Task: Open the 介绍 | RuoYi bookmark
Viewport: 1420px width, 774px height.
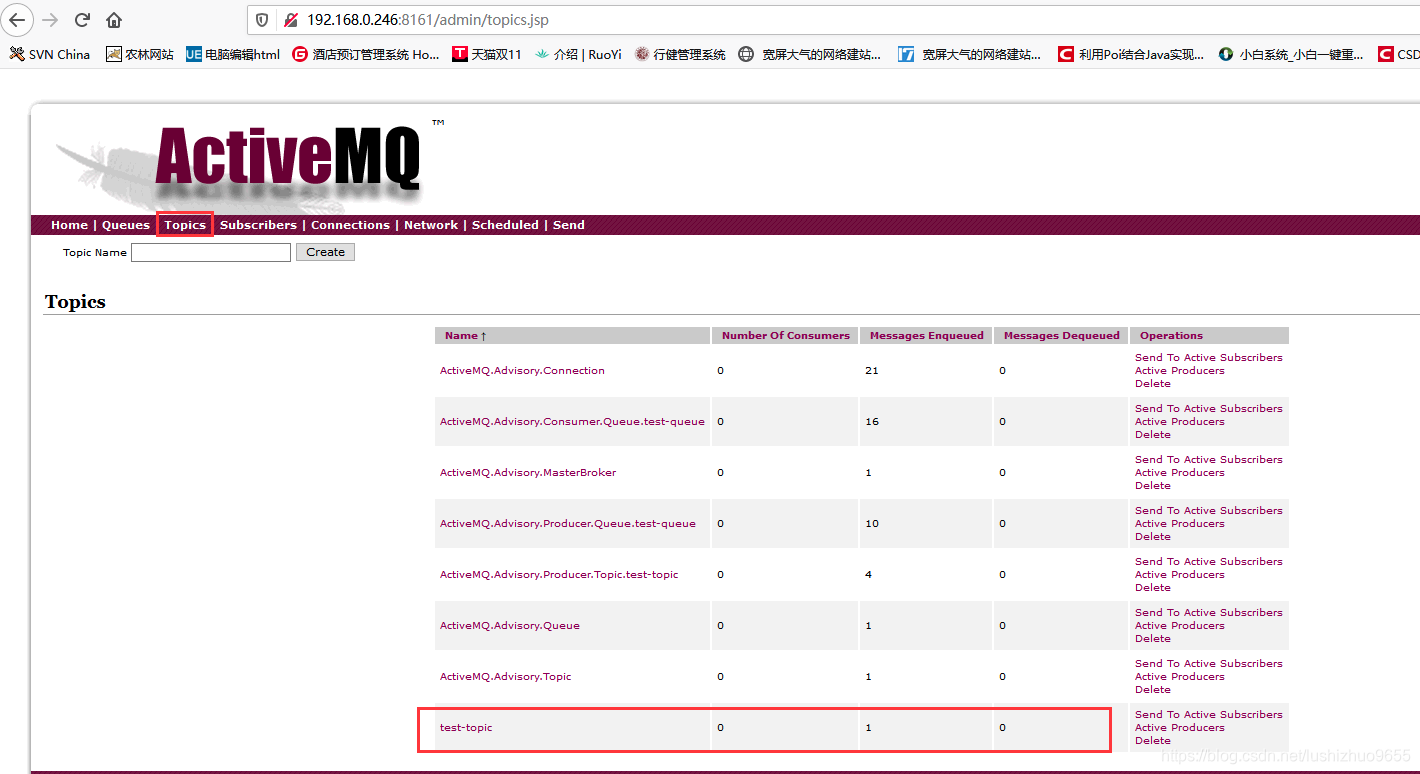Action: (578, 54)
